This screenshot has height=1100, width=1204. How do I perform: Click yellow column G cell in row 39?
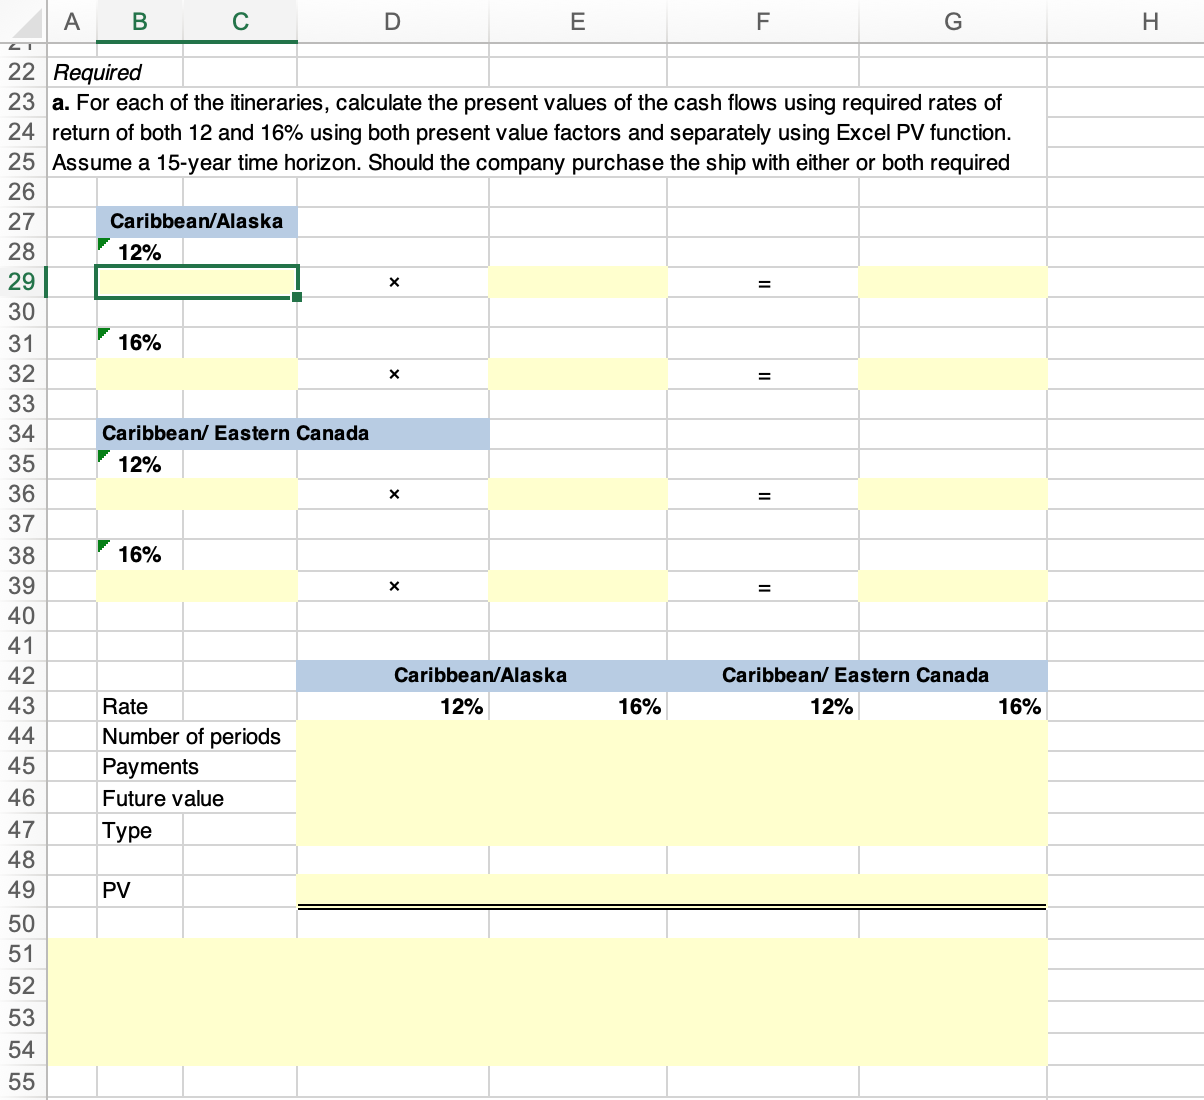tap(952, 586)
